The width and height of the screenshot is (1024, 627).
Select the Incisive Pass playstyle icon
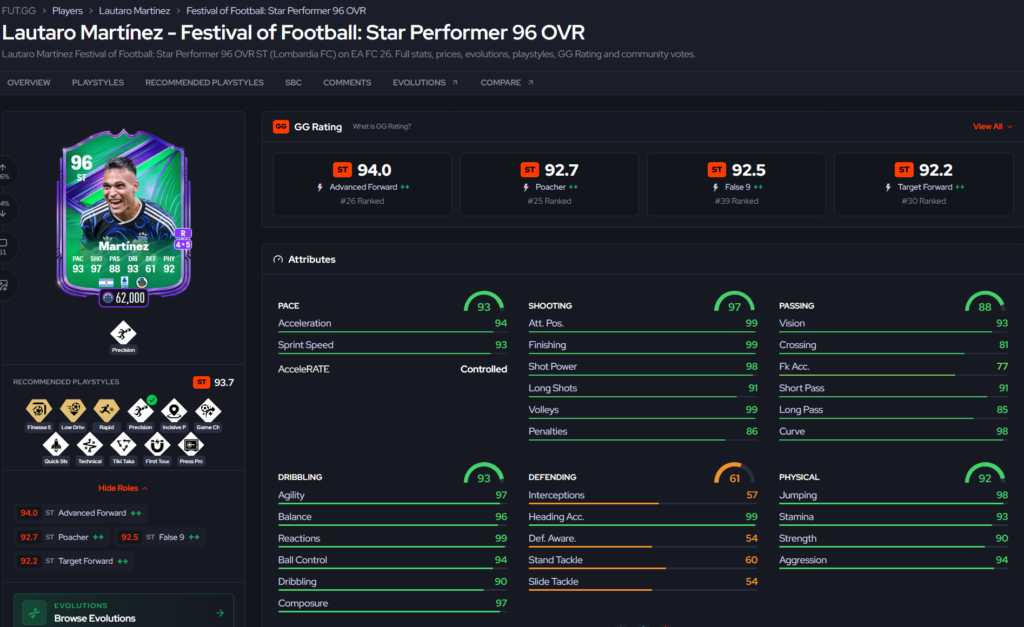click(x=174, y=410)
